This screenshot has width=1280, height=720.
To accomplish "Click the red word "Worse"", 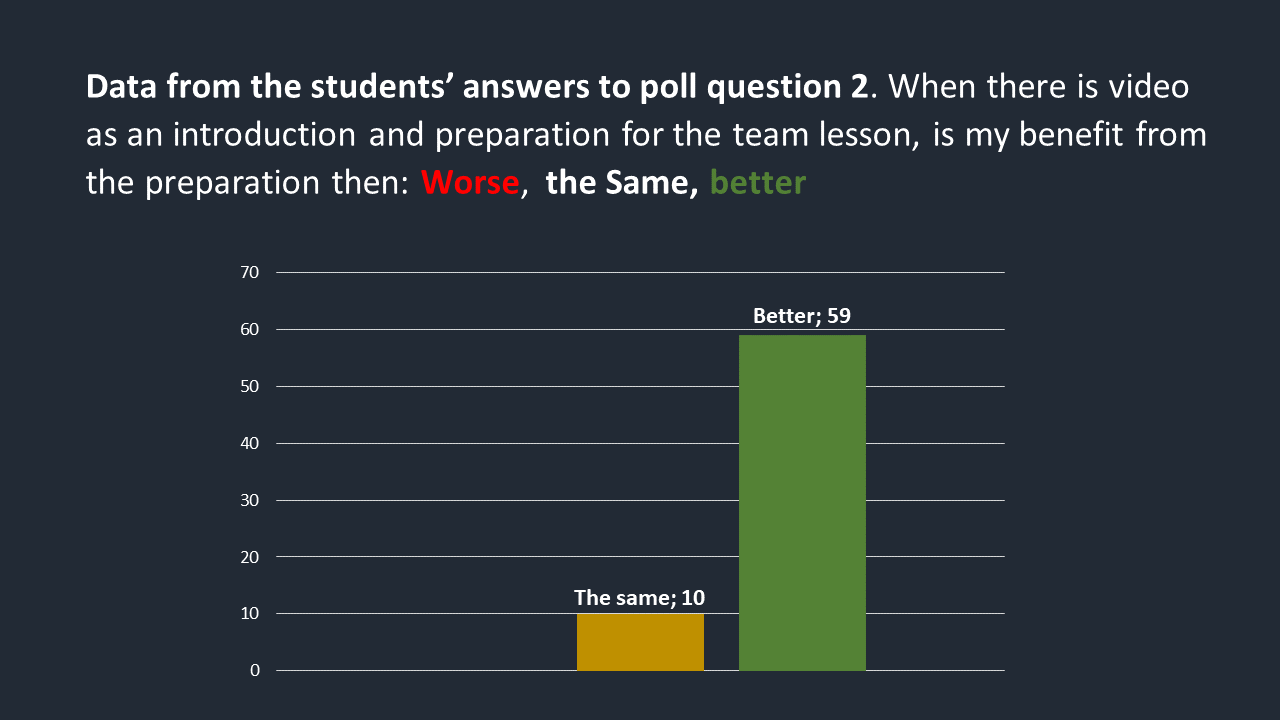I will (470, 183).
